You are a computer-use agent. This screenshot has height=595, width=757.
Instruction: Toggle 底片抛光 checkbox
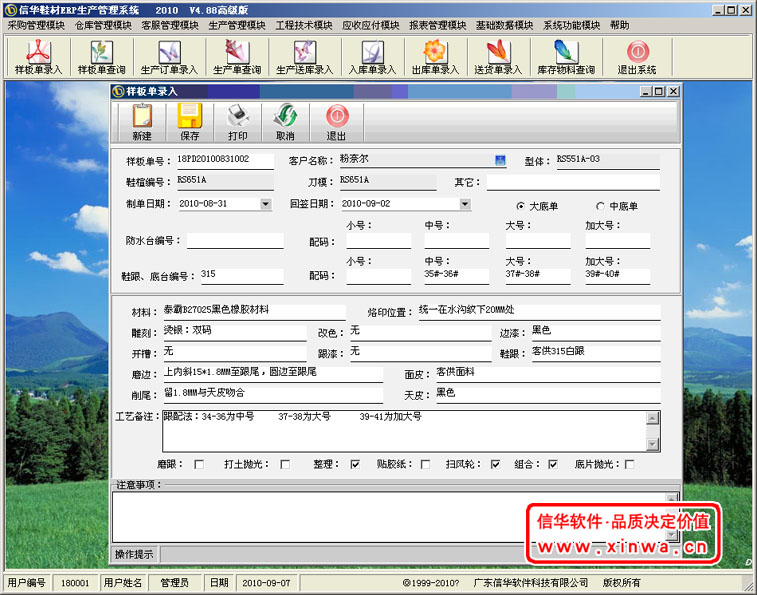(x=630, y=464)
